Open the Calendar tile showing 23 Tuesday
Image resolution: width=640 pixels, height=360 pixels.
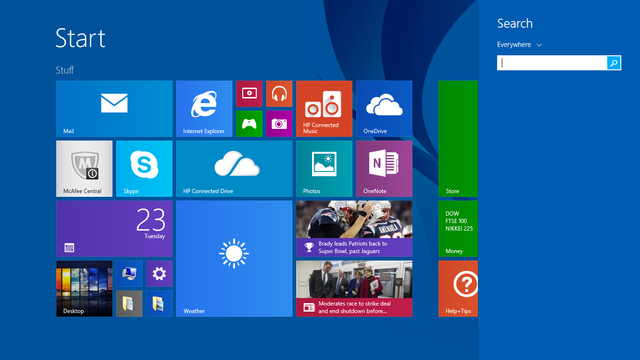114,229
